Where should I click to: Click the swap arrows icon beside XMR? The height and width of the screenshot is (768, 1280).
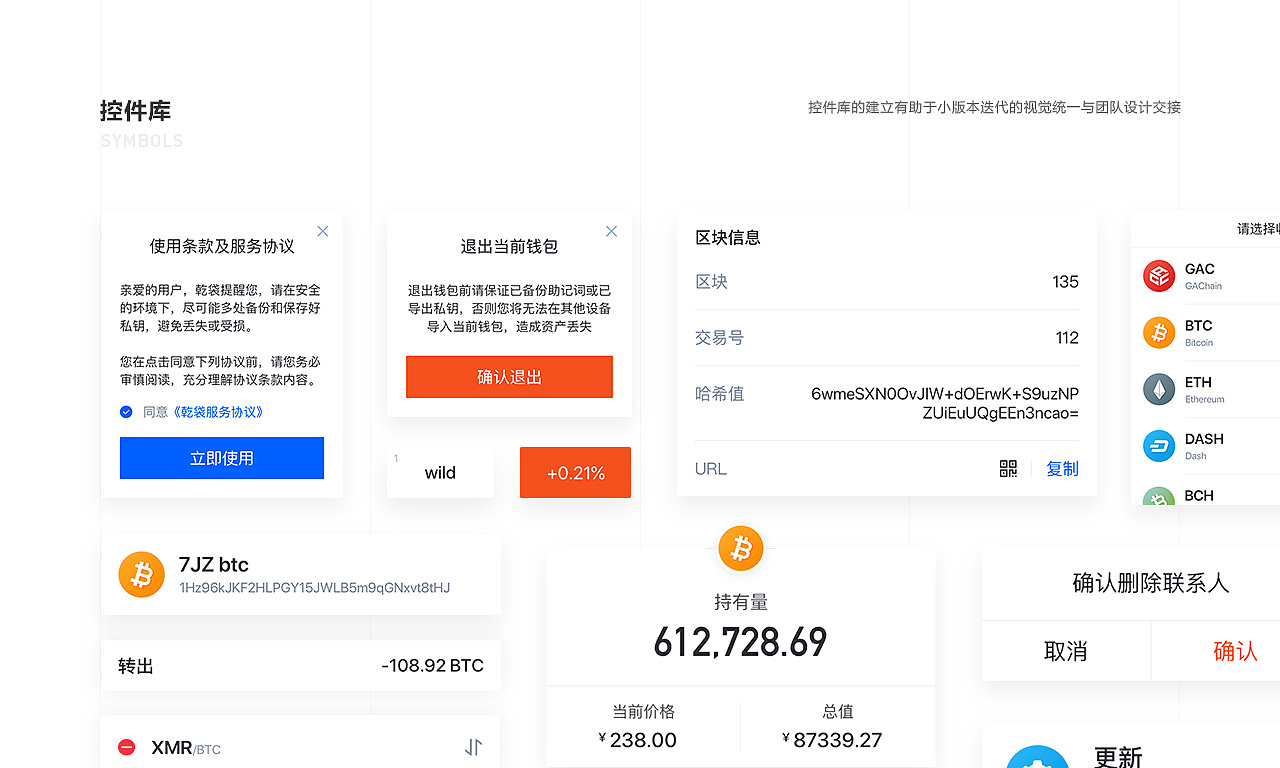pyautogui.click(x=474, y=747)
